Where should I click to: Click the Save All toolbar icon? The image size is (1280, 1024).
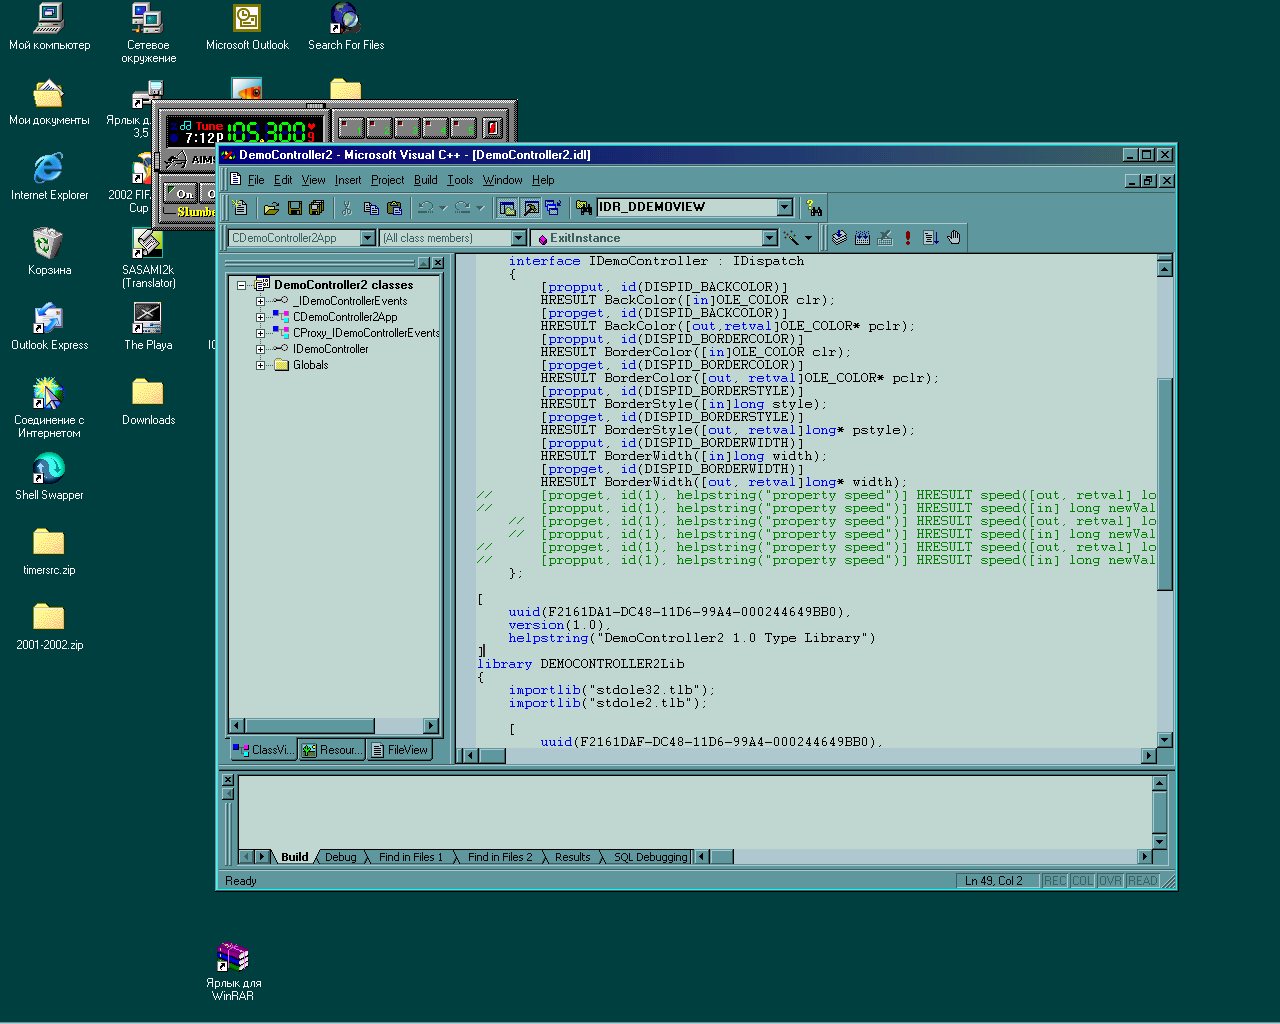click(x=317, y=208)
